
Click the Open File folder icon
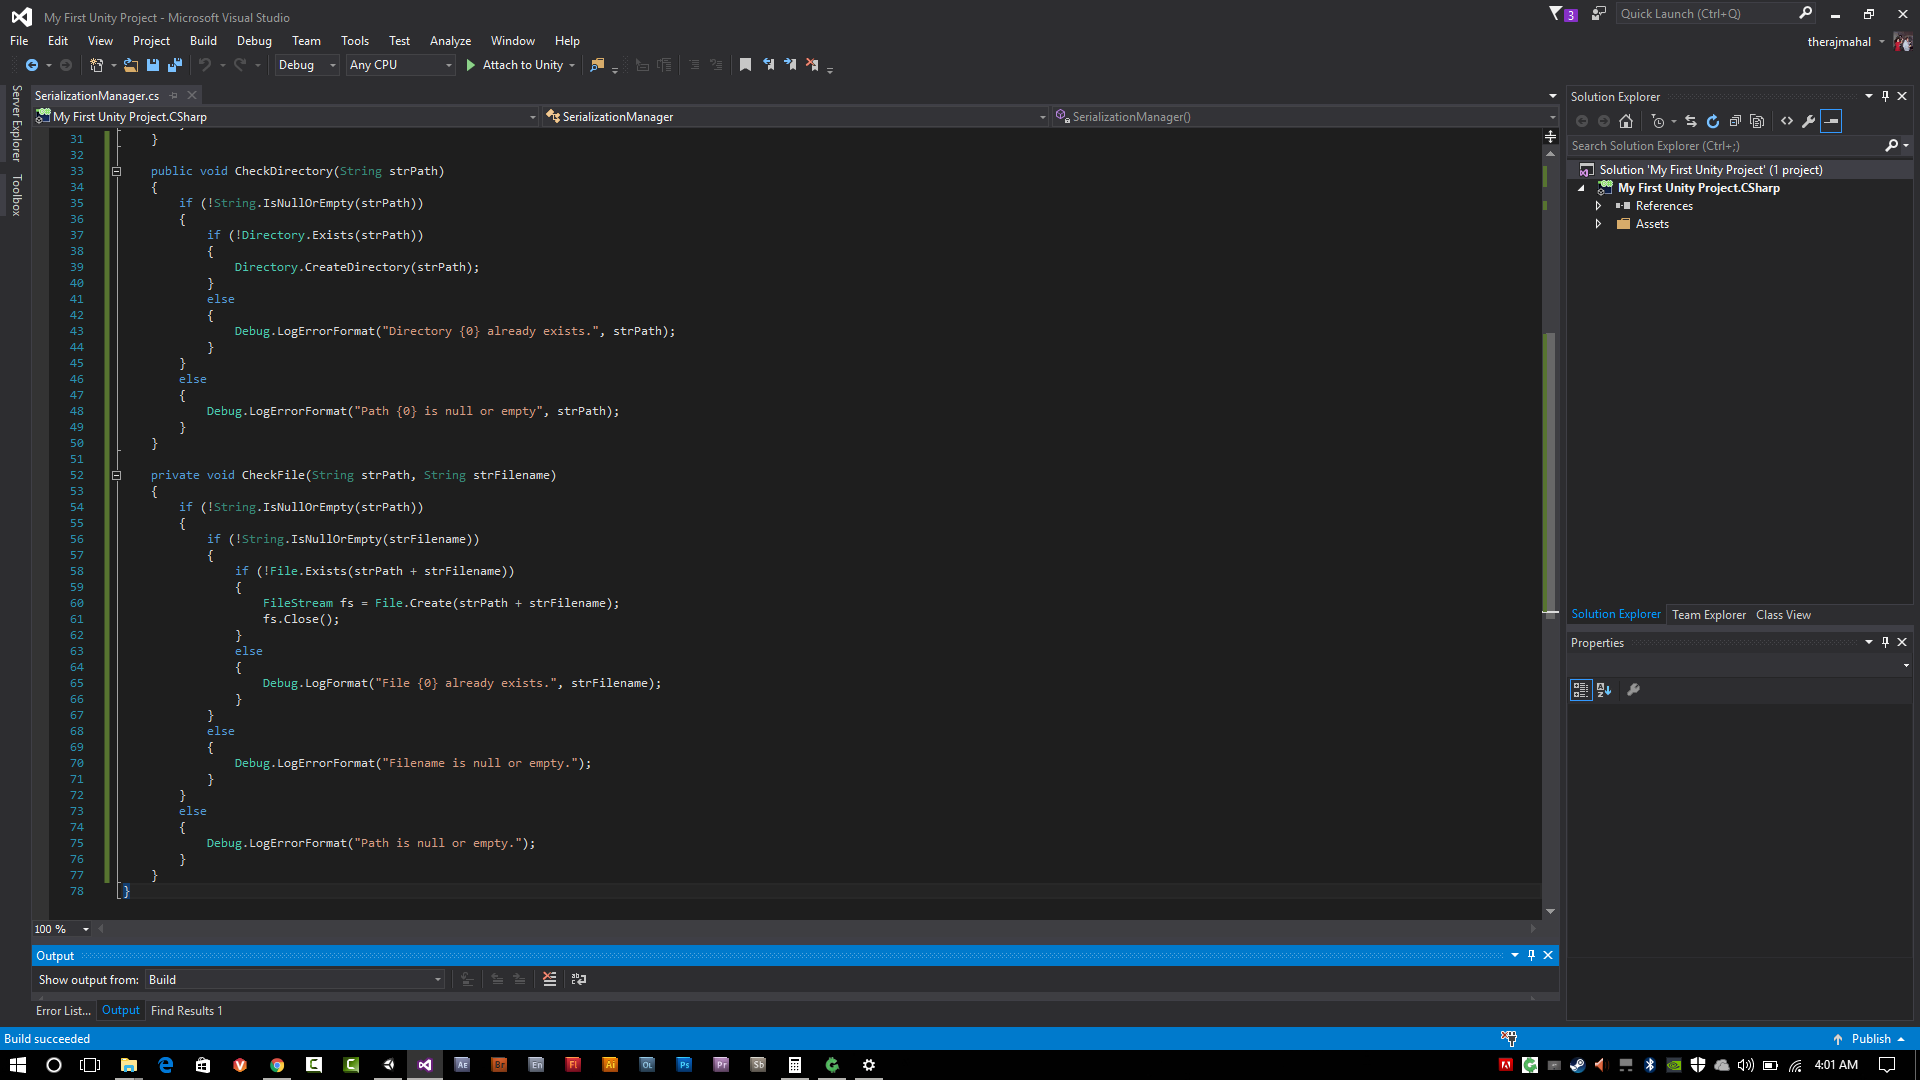pyautogui.click(x=130, y=65)
